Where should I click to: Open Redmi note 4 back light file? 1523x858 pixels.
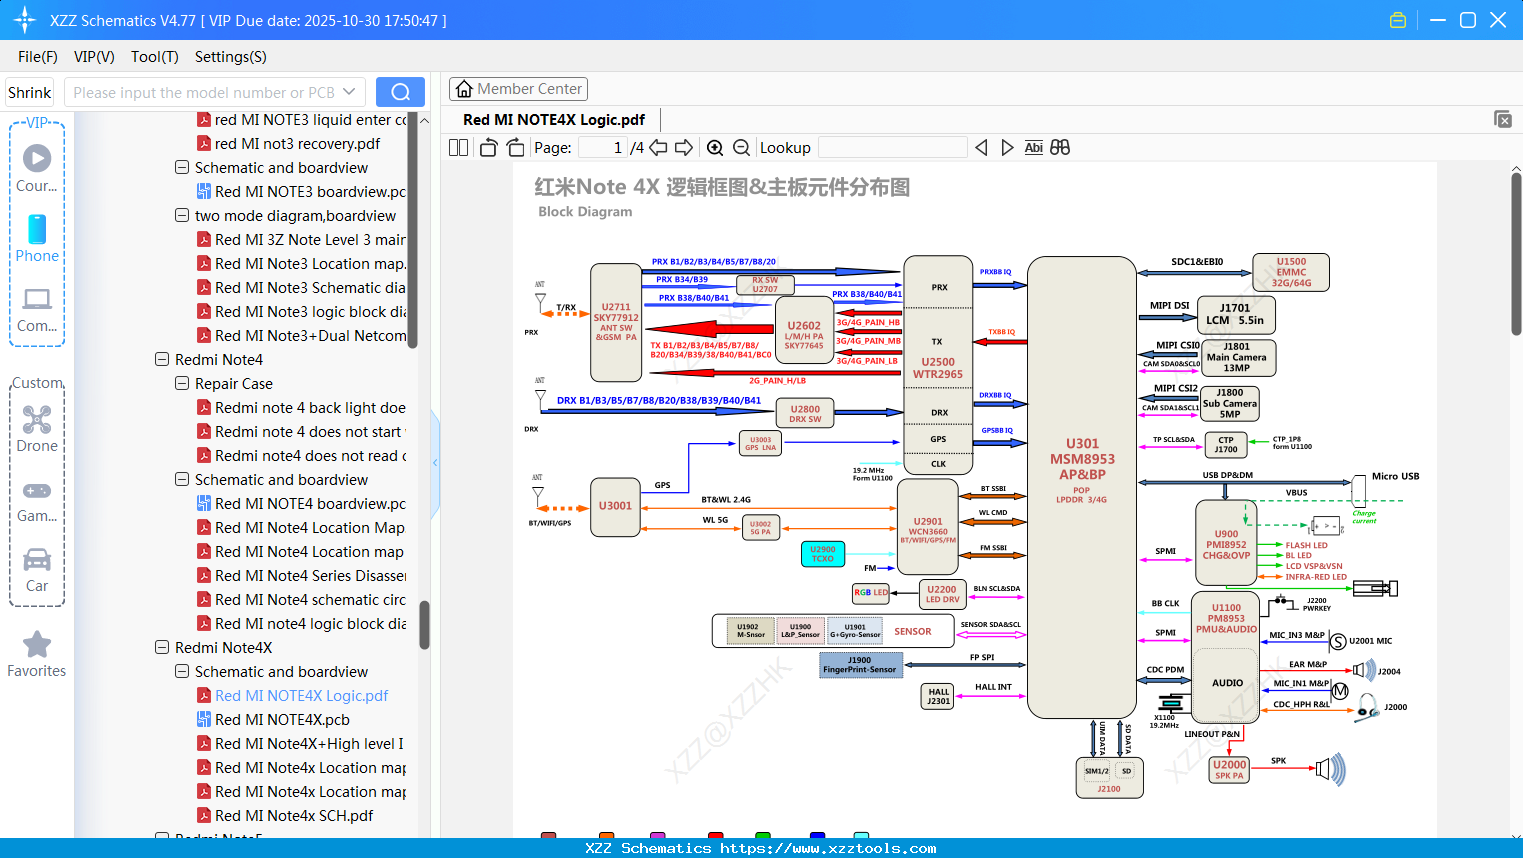(301, 407)
